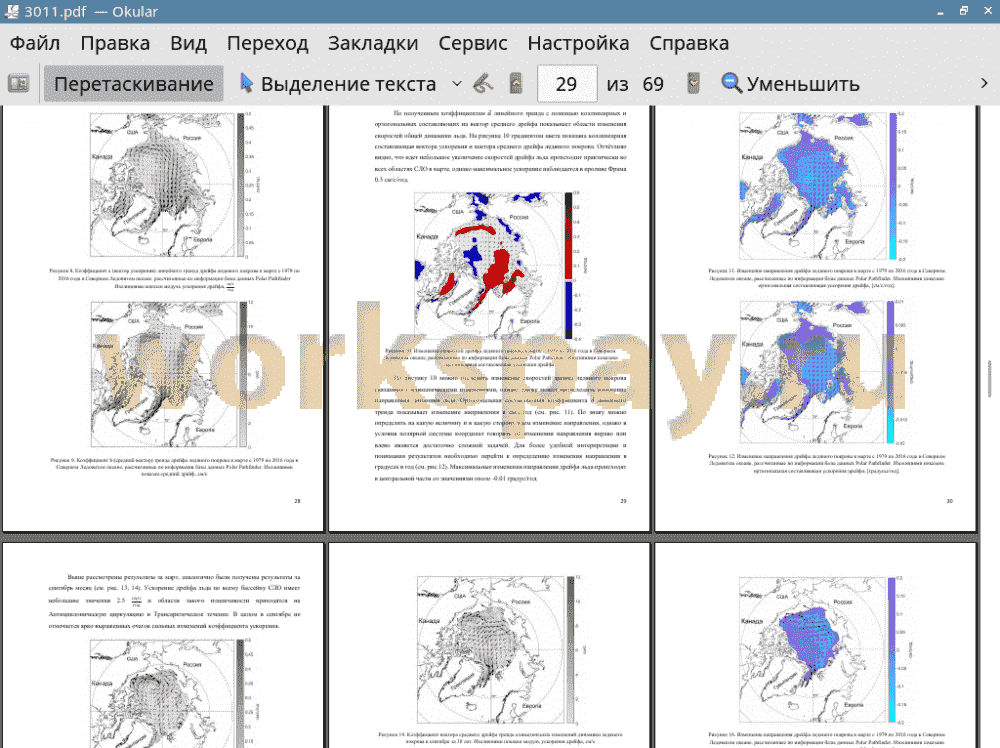Activate the Перетаскивание browse mode
Image resolution: width=1000 pixels, height=748 pixels.
click(x=133, y=84)
